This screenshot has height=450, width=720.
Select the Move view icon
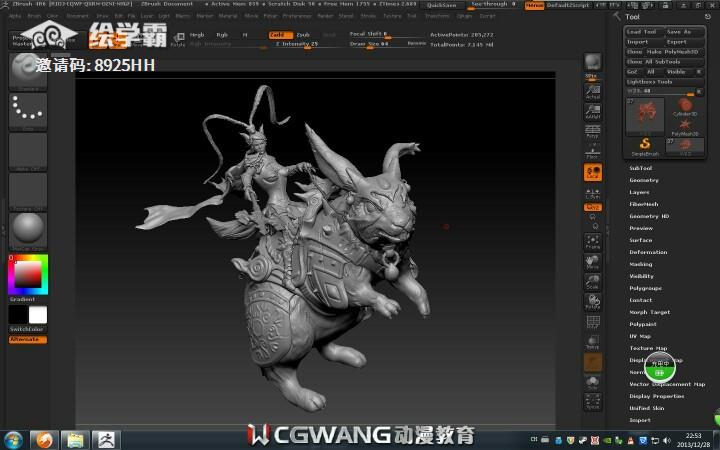(x=593, y=262)
